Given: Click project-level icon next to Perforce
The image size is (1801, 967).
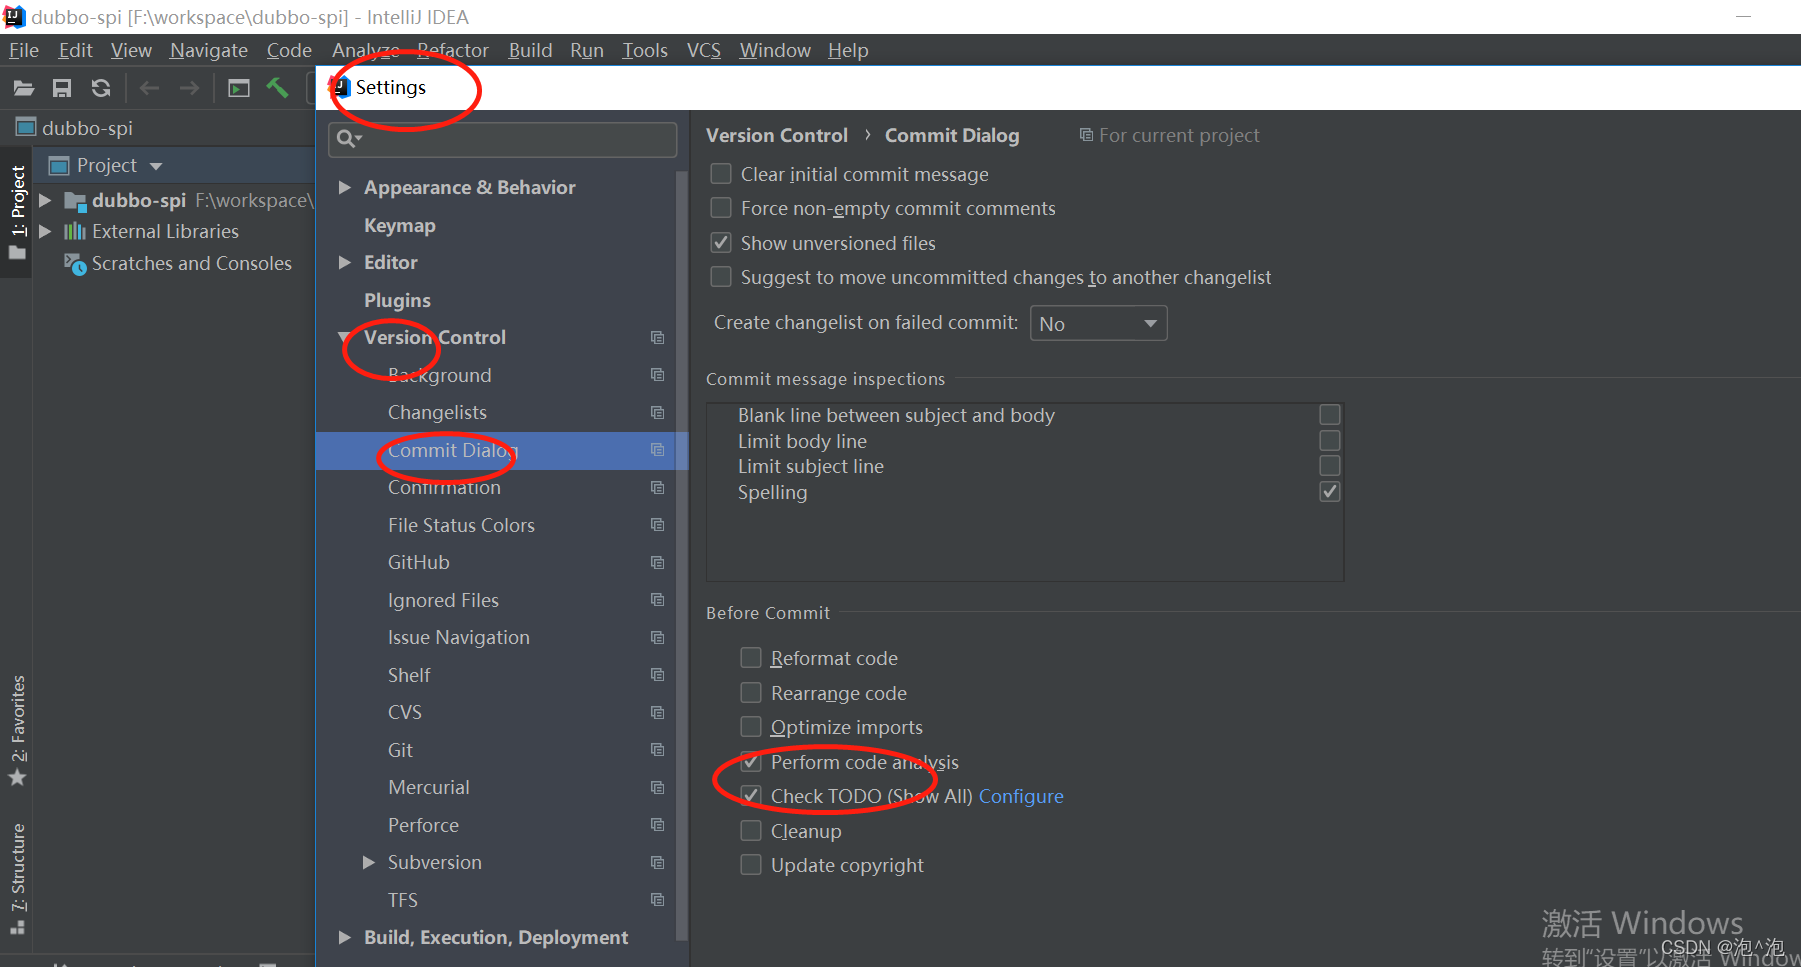Looking at the screenshot, I should 657,825.
